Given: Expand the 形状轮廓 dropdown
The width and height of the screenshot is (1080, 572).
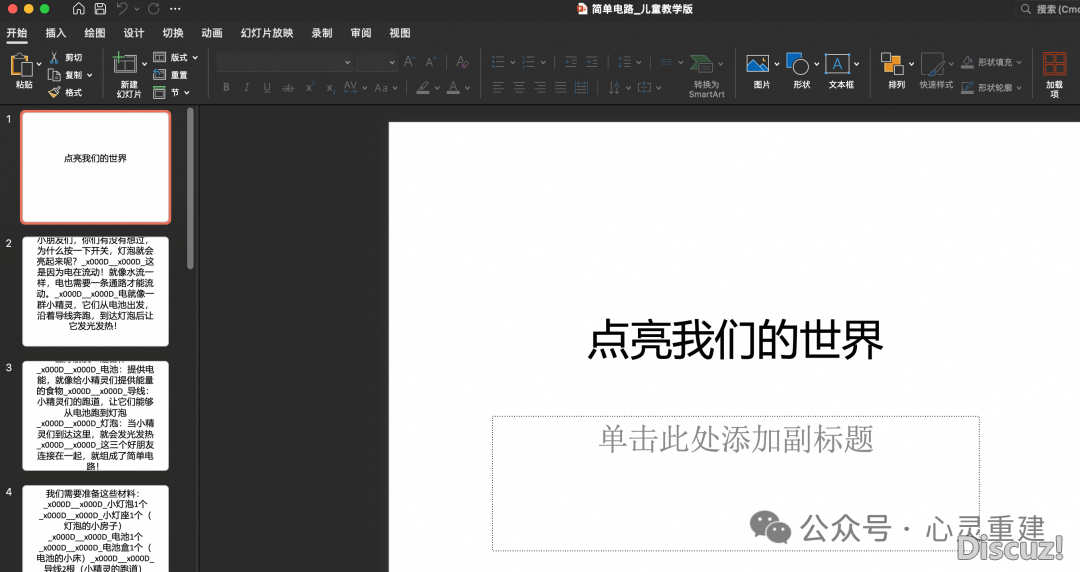Looking at the screenshot, I should pyautogui.click(x=1019, y=88).
